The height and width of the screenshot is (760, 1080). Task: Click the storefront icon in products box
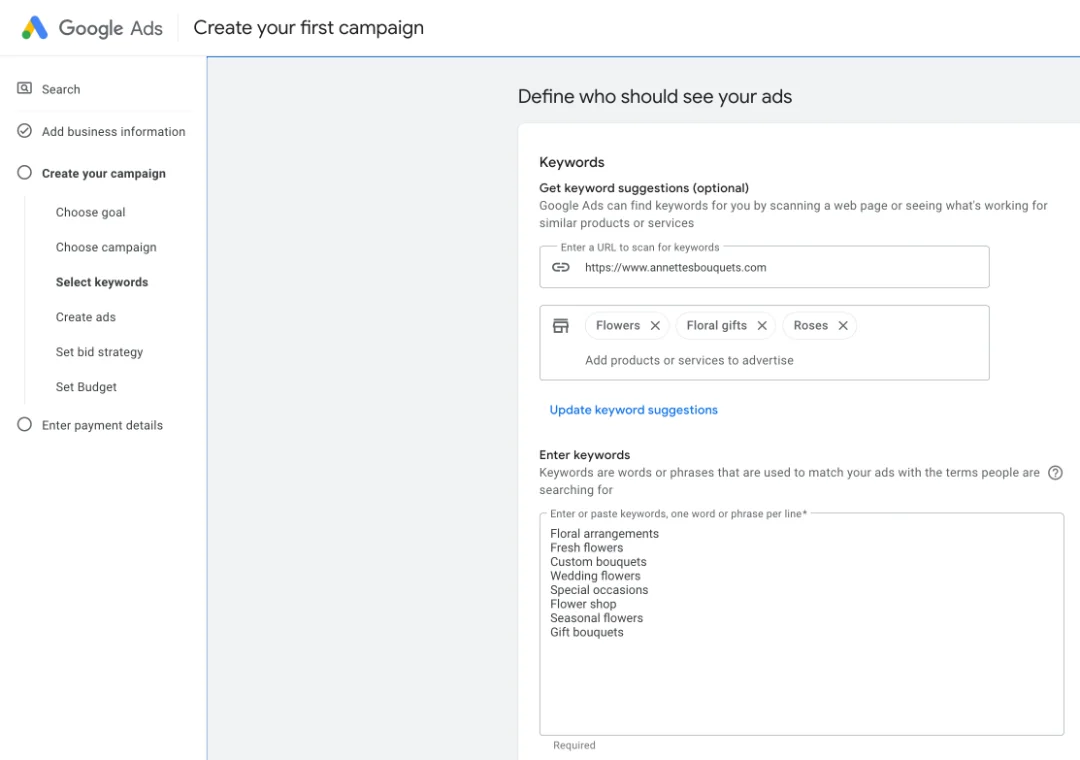[561, 326]
